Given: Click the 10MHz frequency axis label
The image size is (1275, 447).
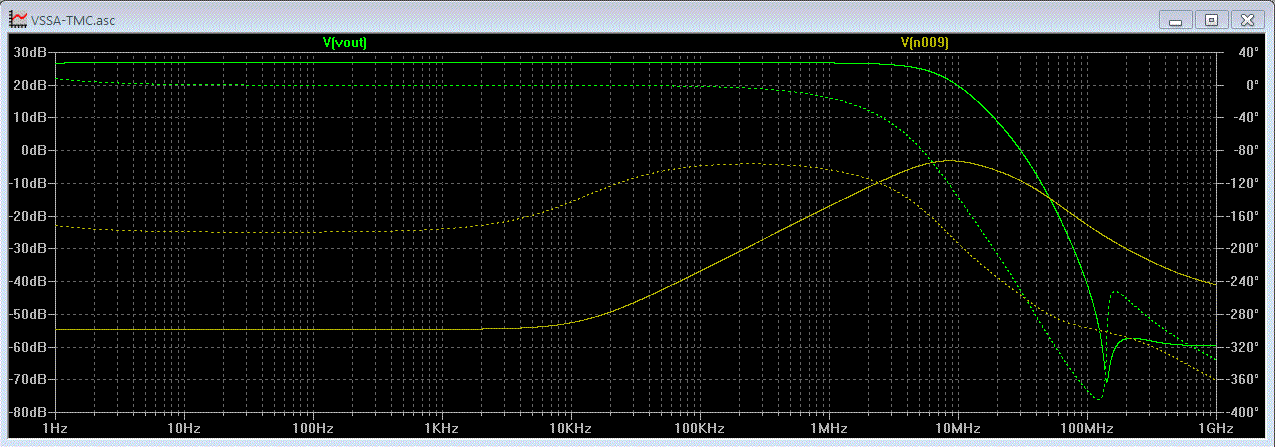Looking at the screenshot, I should point(958,428).
